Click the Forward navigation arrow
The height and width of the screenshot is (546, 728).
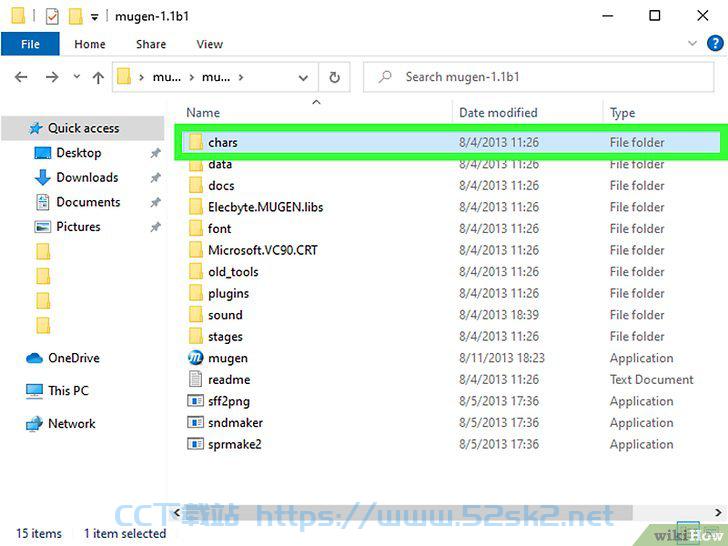click(x=52, y=77)
